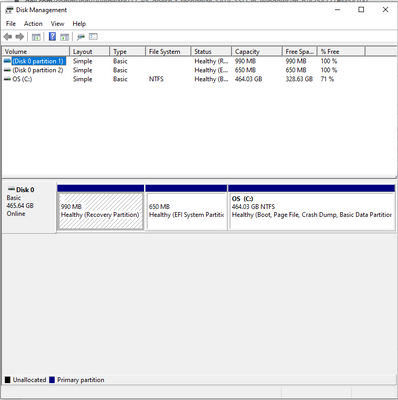The image size is (398, 400).
Task: Click the Healthy (E... status cell
Action: point(211,70)
